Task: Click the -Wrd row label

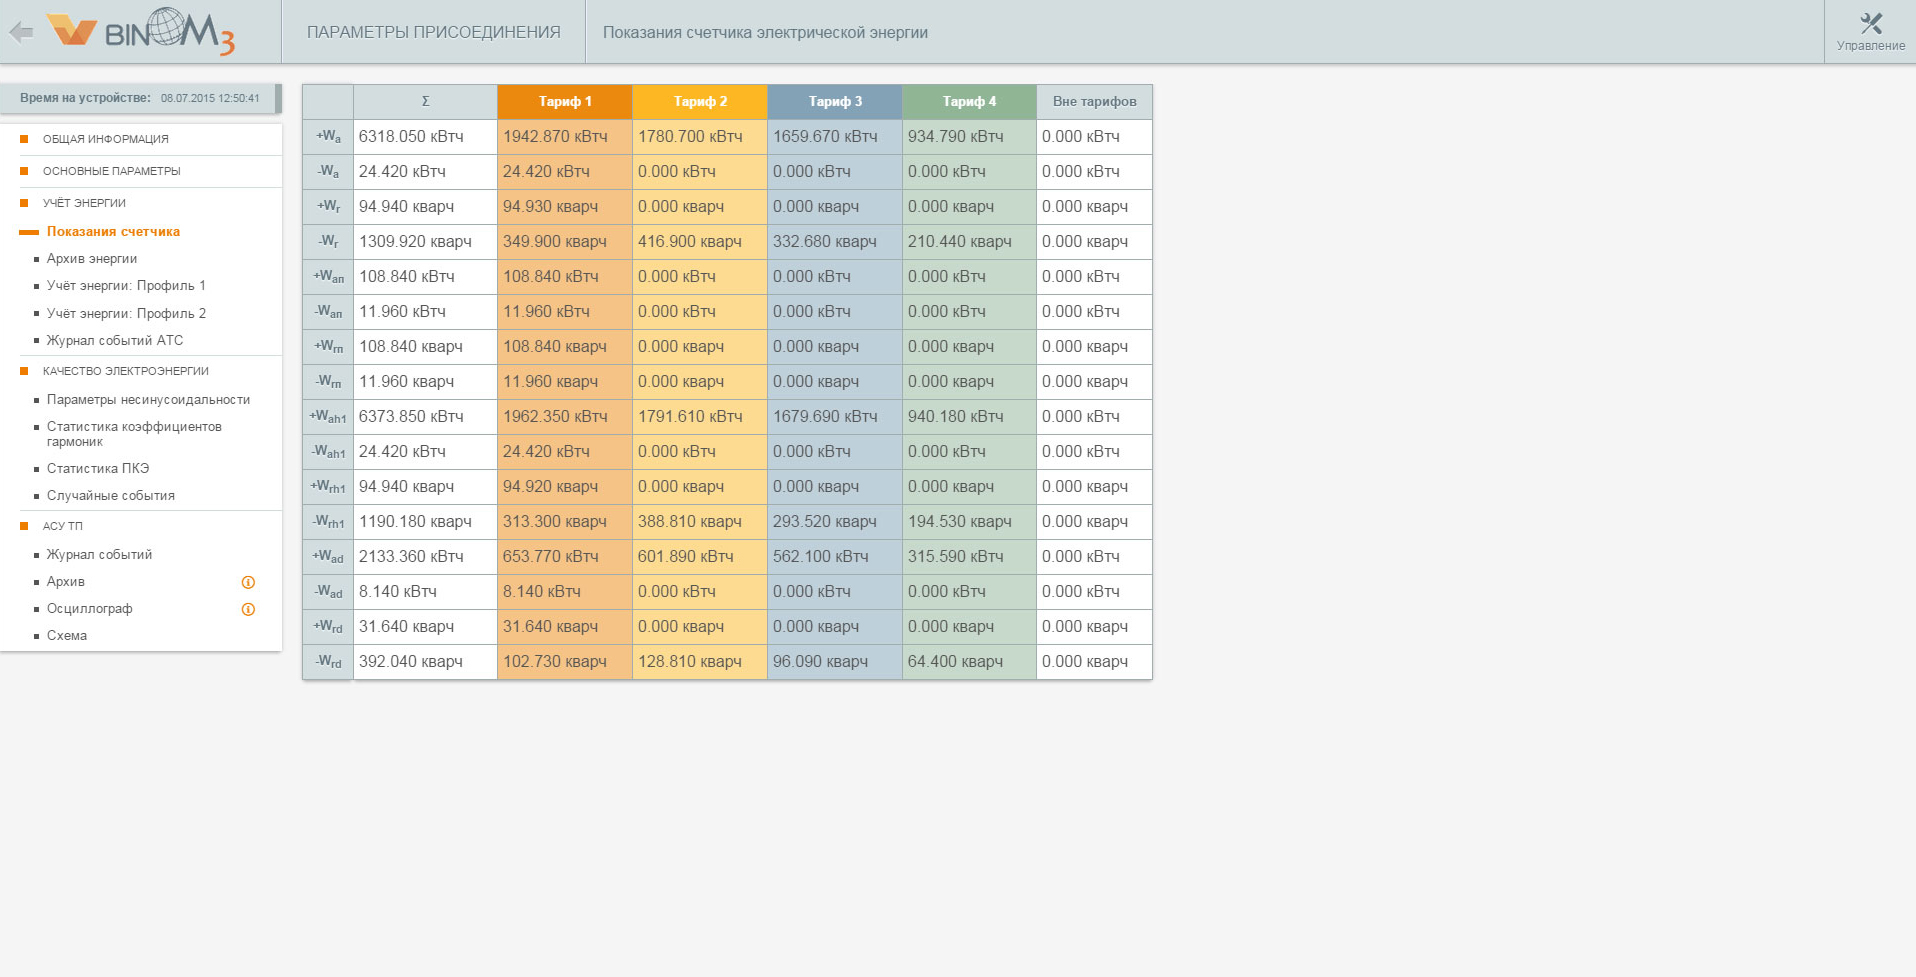Action: 328,661
